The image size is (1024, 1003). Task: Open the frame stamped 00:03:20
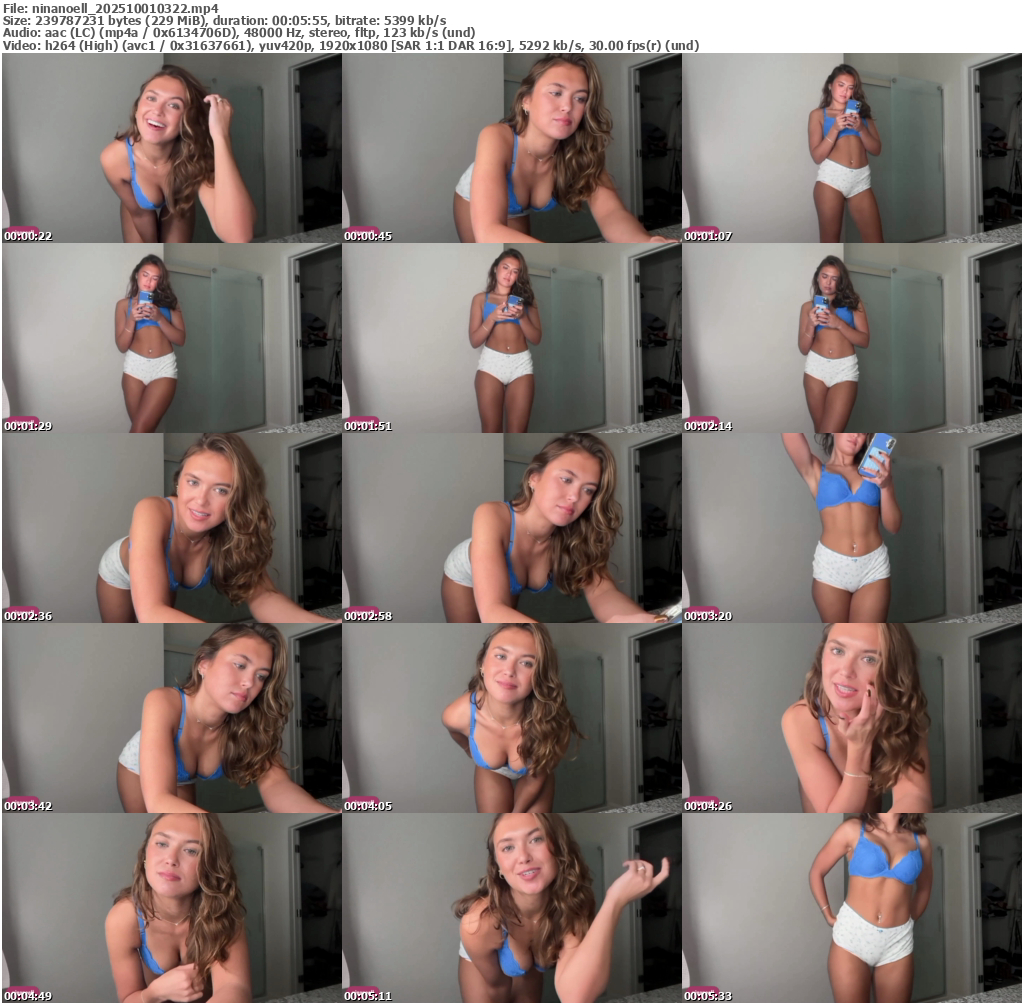point(852,528)
